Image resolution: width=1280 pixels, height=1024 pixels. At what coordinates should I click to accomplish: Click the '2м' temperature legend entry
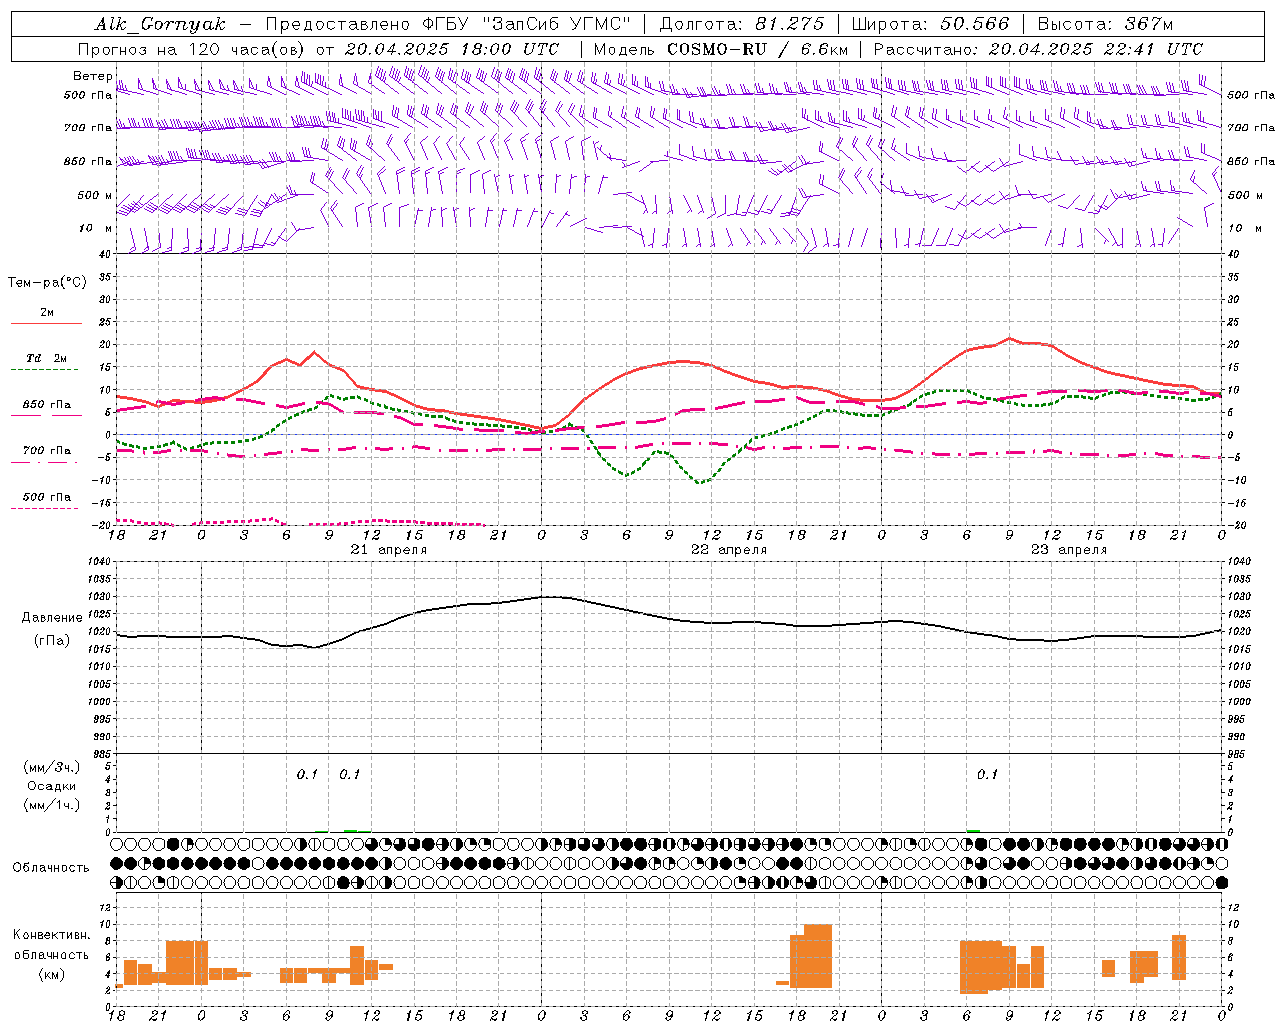coord(47,313)
